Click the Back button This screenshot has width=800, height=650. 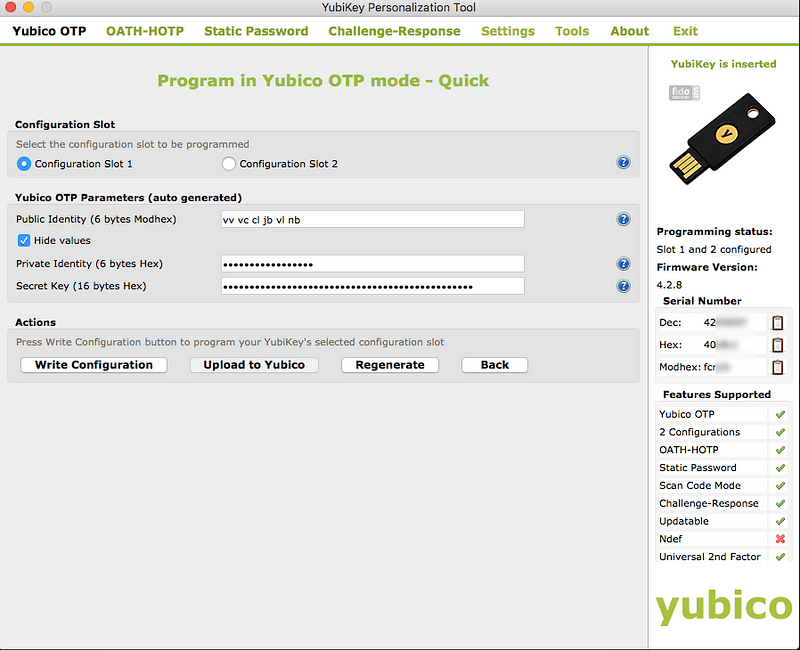pyautogui.click(x=494, y=365)
